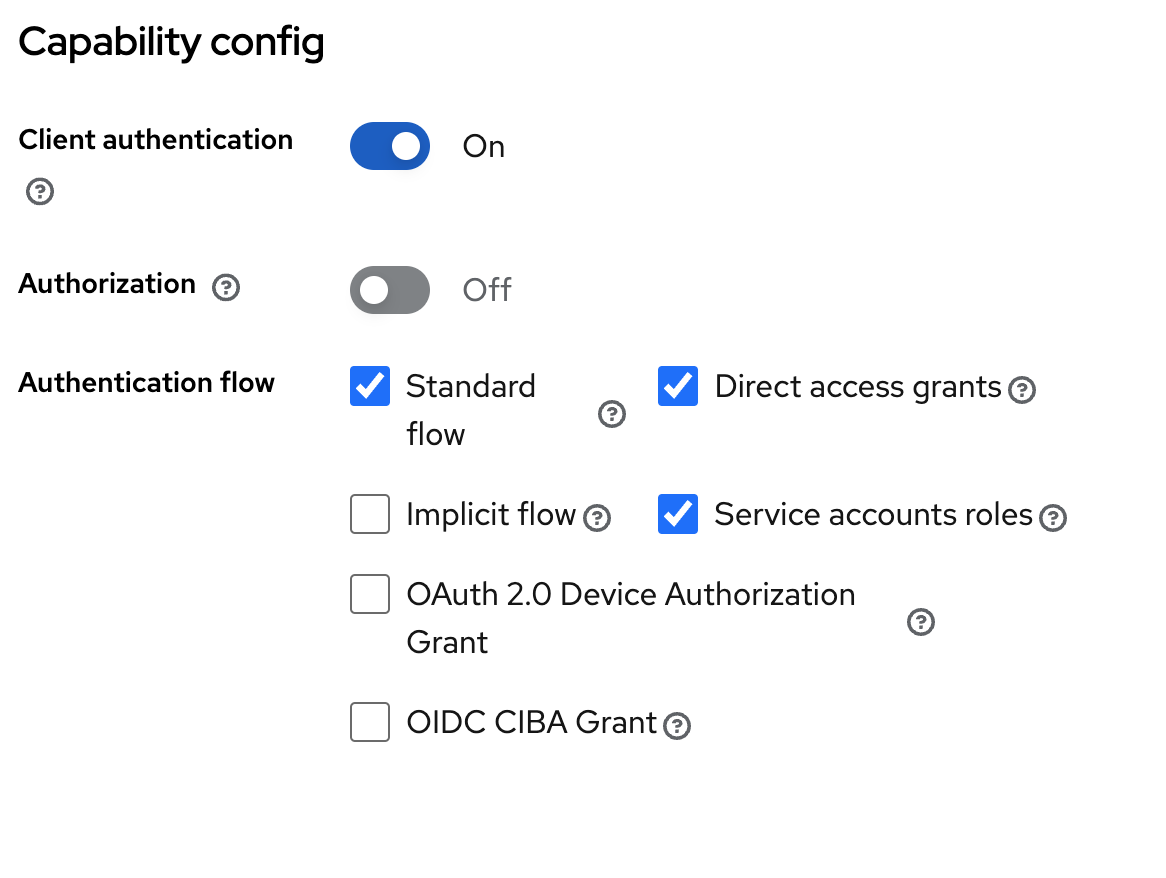Click the Service accounts roles help icon

point(1051,518)
